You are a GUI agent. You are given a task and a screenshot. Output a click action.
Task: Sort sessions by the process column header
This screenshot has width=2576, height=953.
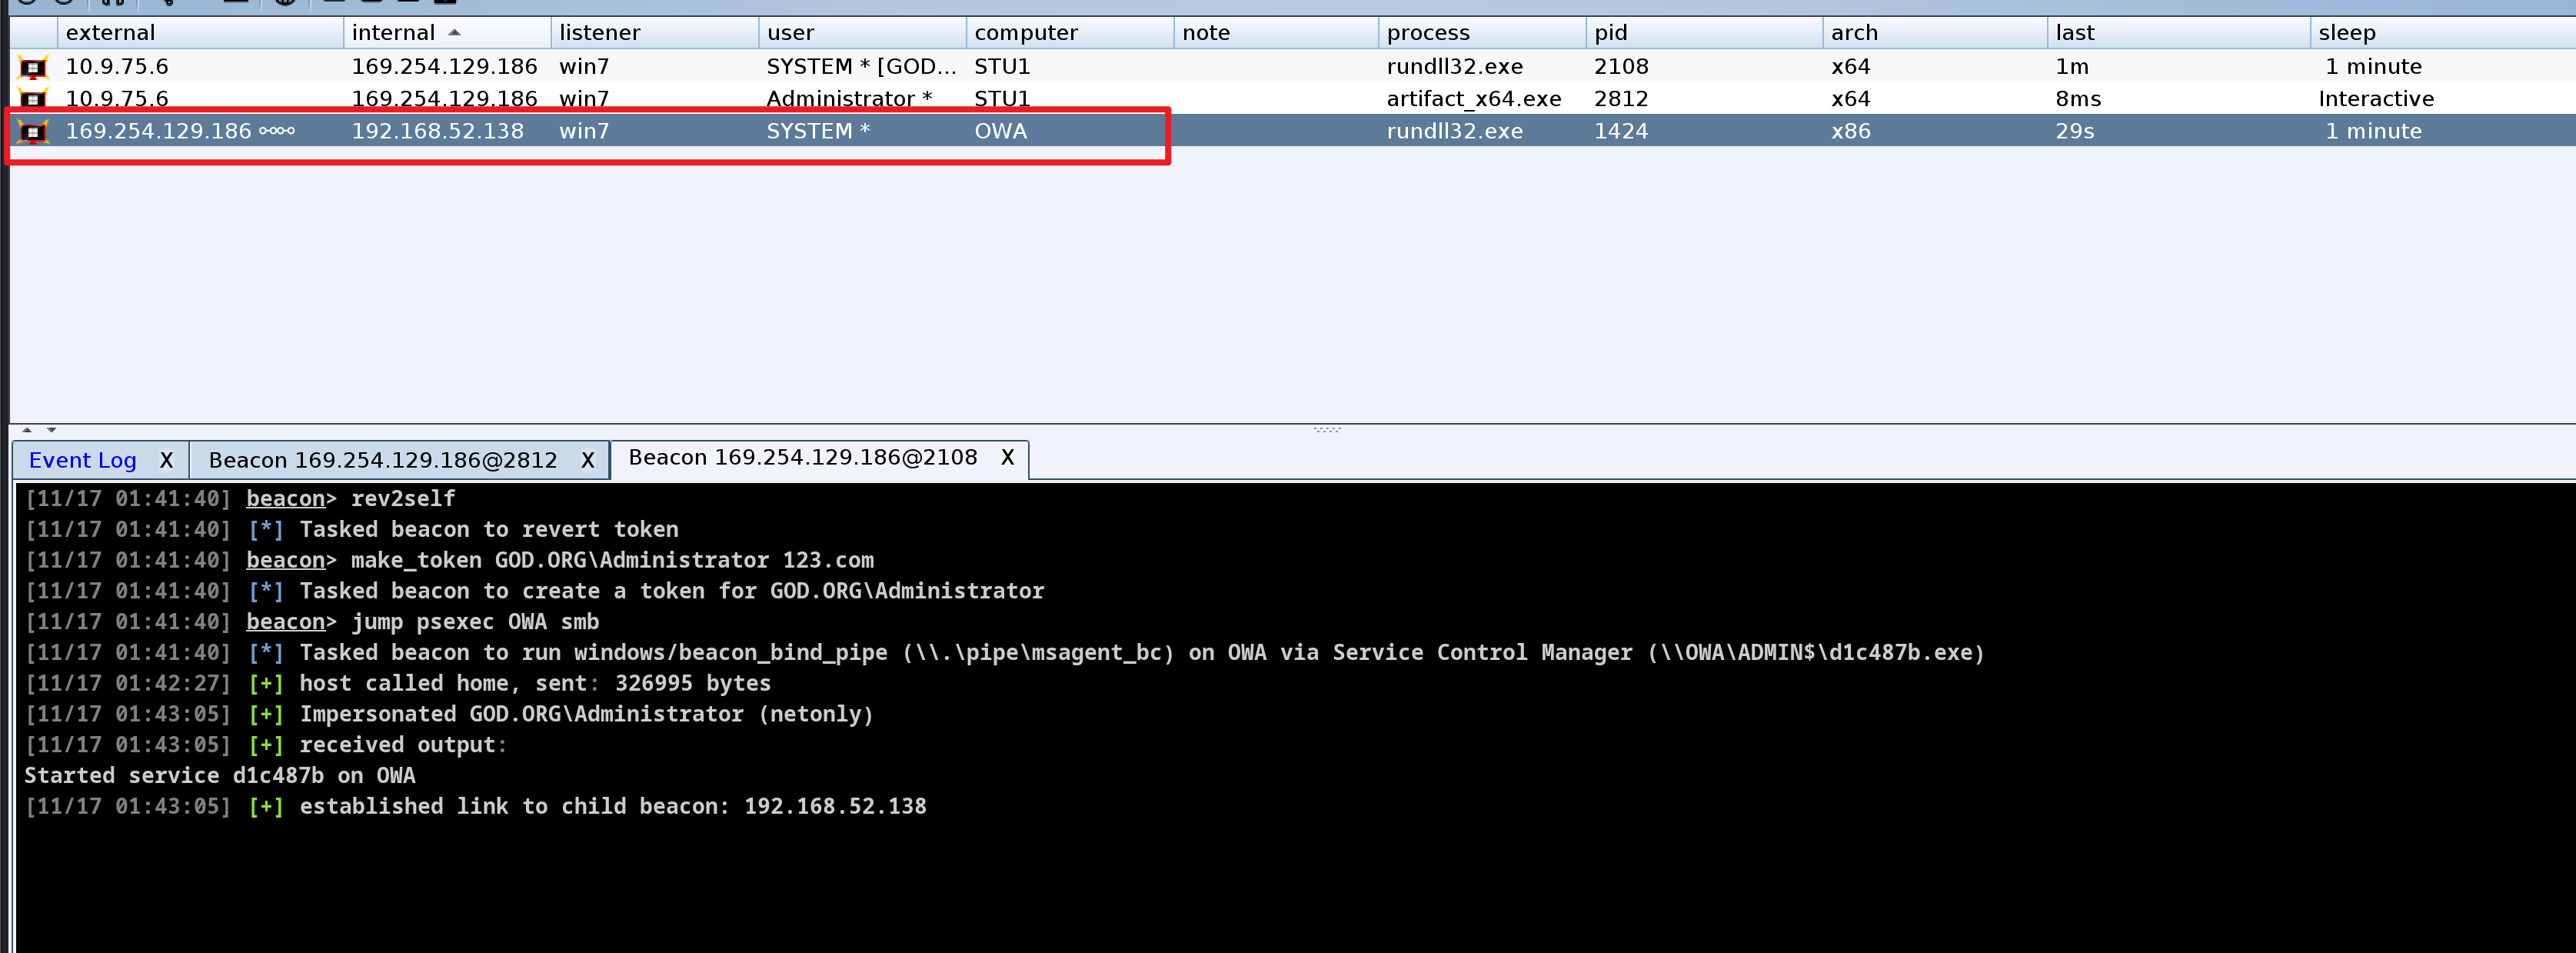click(1481, 33)
